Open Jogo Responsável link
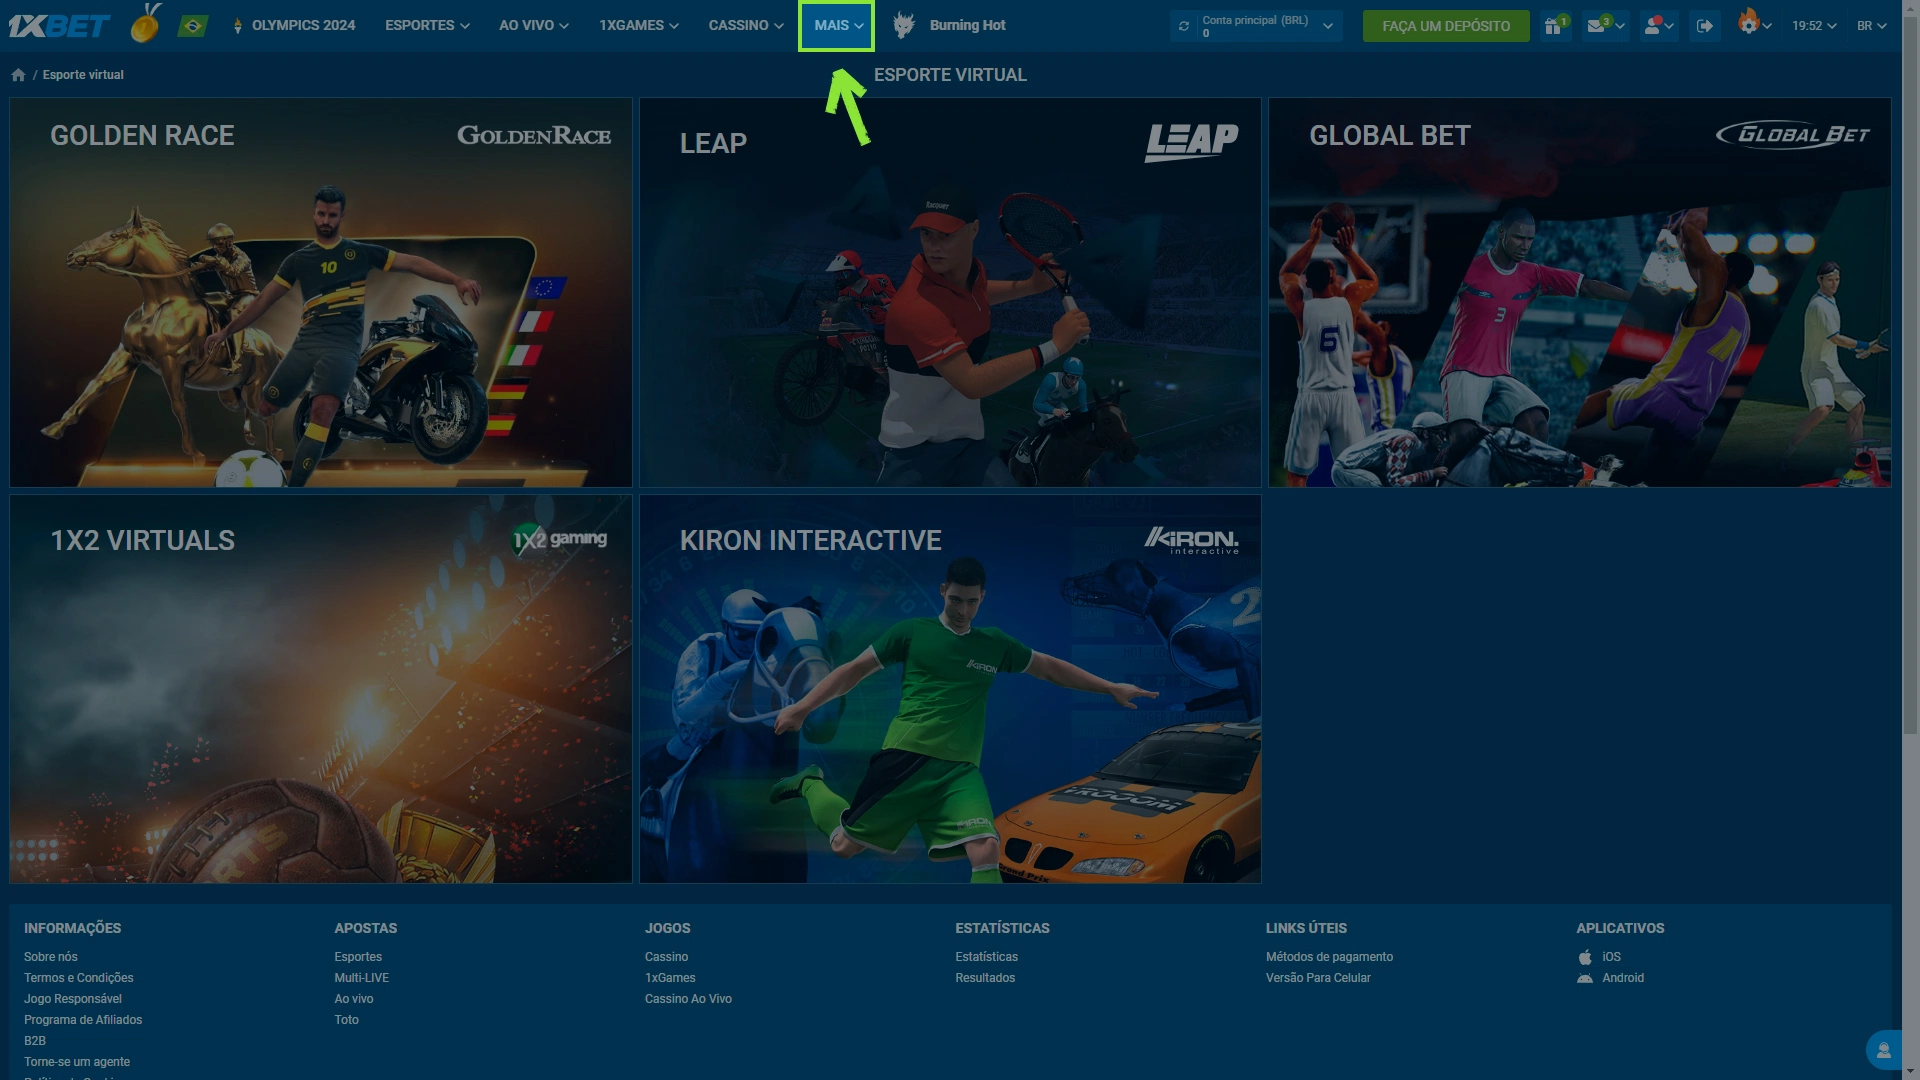This screenshot has width=1920, height=1080. coord(73,999)
